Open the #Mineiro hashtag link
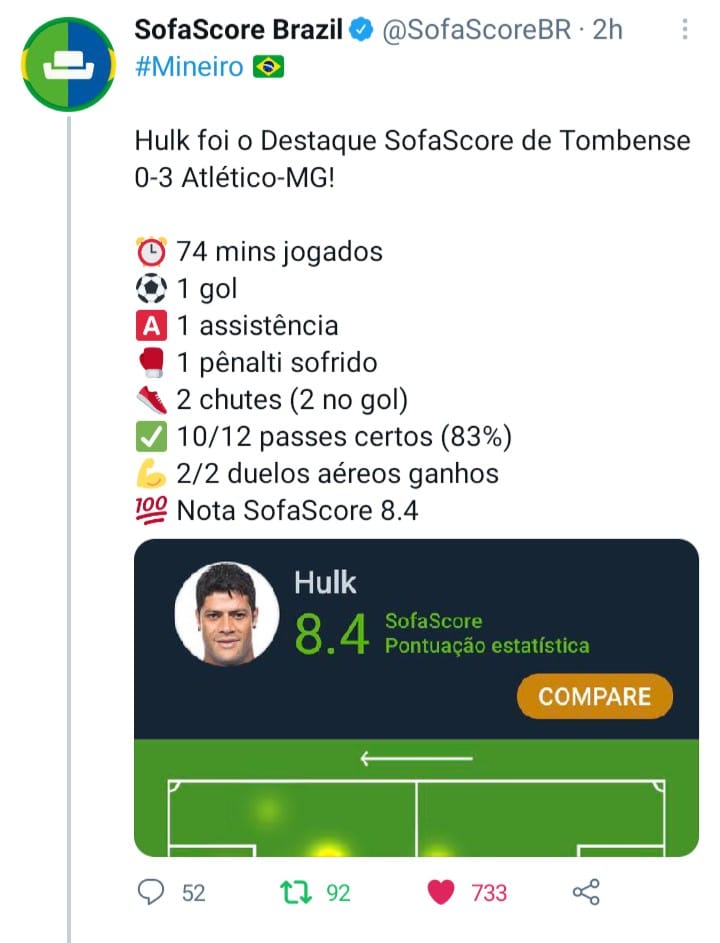Viewport: 720px width, 943px height. [189, 67]
